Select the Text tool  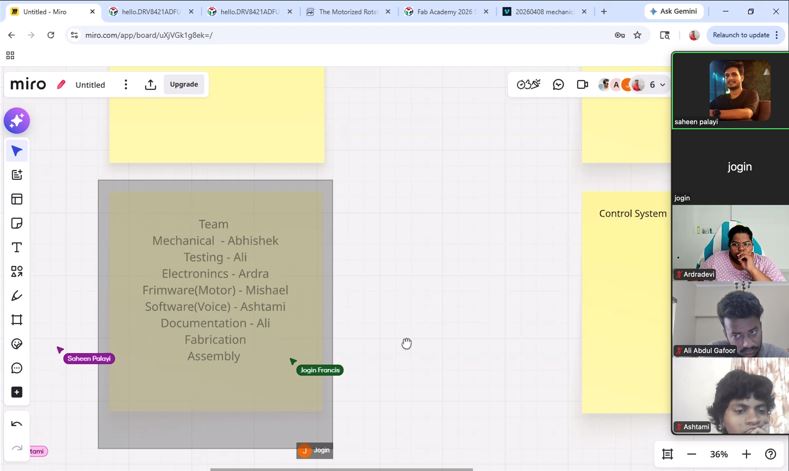17,247
